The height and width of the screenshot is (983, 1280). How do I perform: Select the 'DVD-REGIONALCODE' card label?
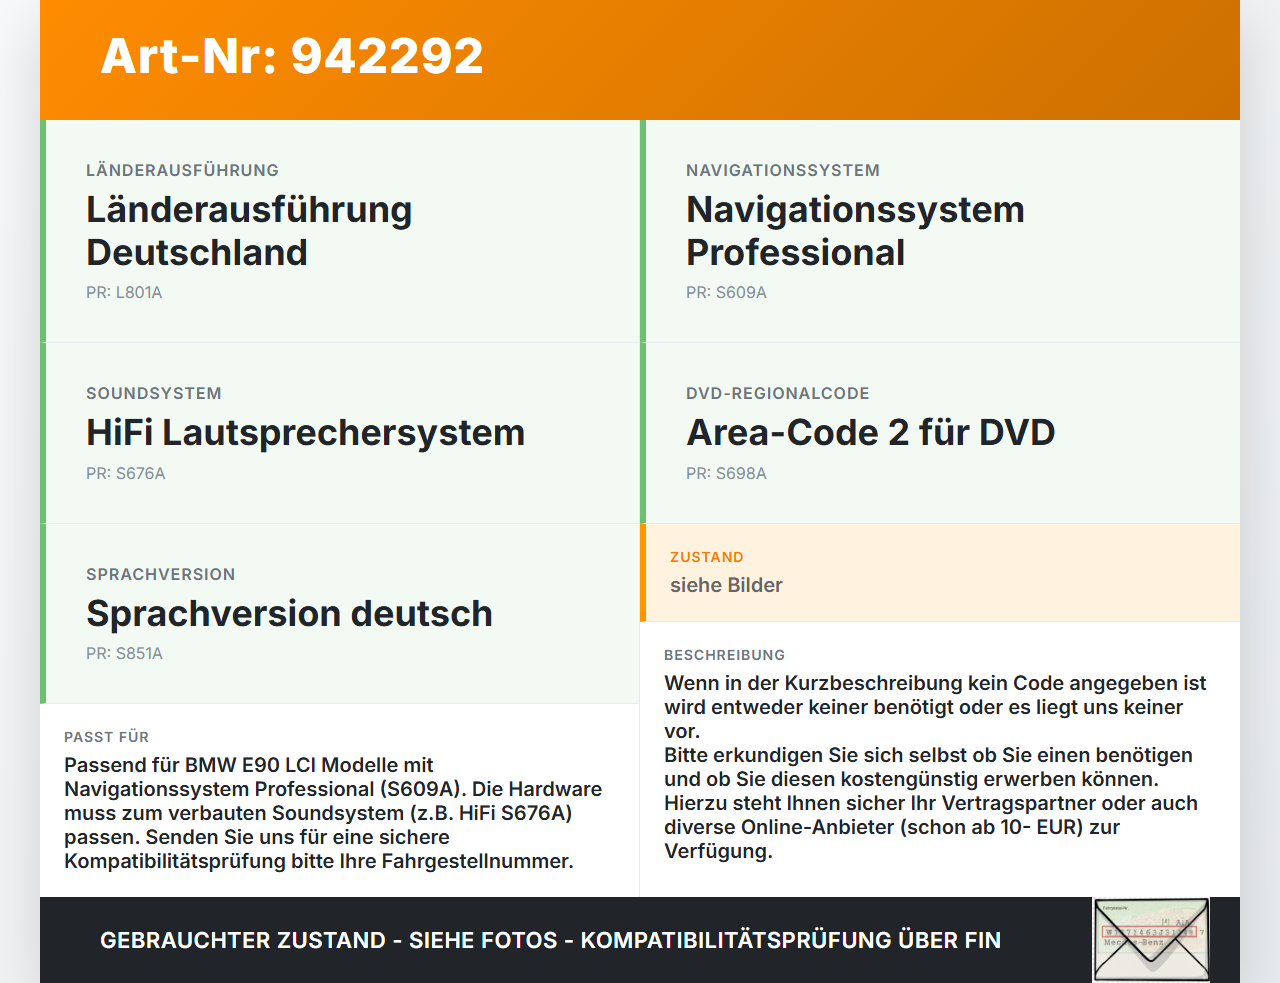[778, 393]
